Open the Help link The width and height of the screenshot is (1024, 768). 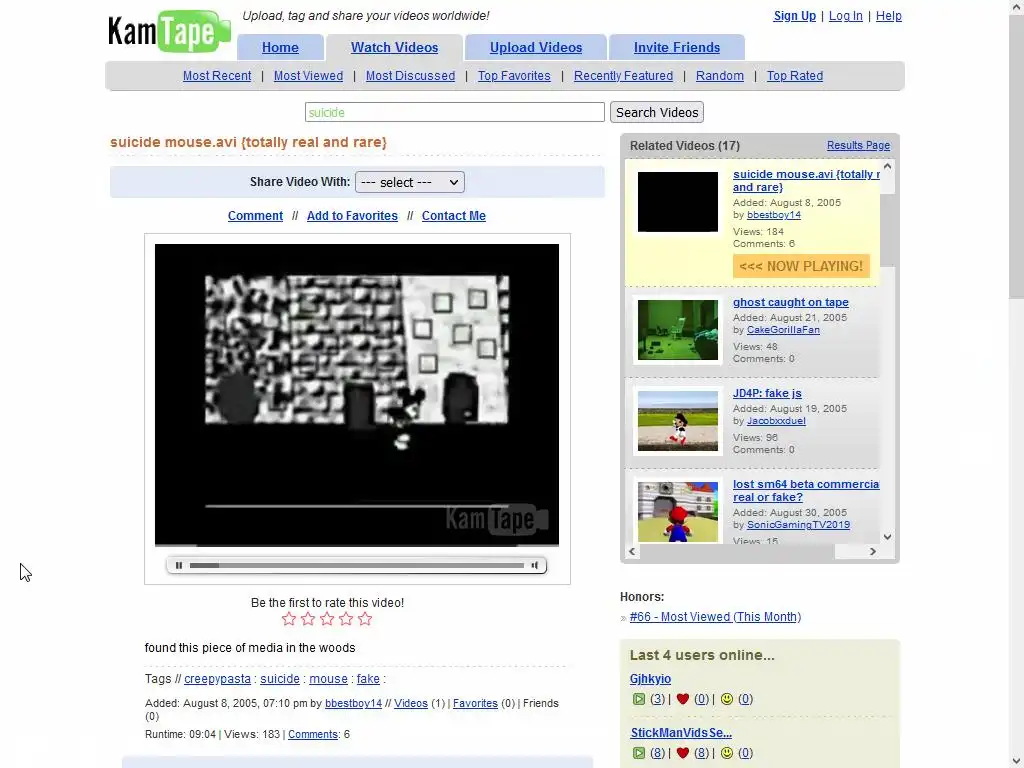click(x=889, y=16)
